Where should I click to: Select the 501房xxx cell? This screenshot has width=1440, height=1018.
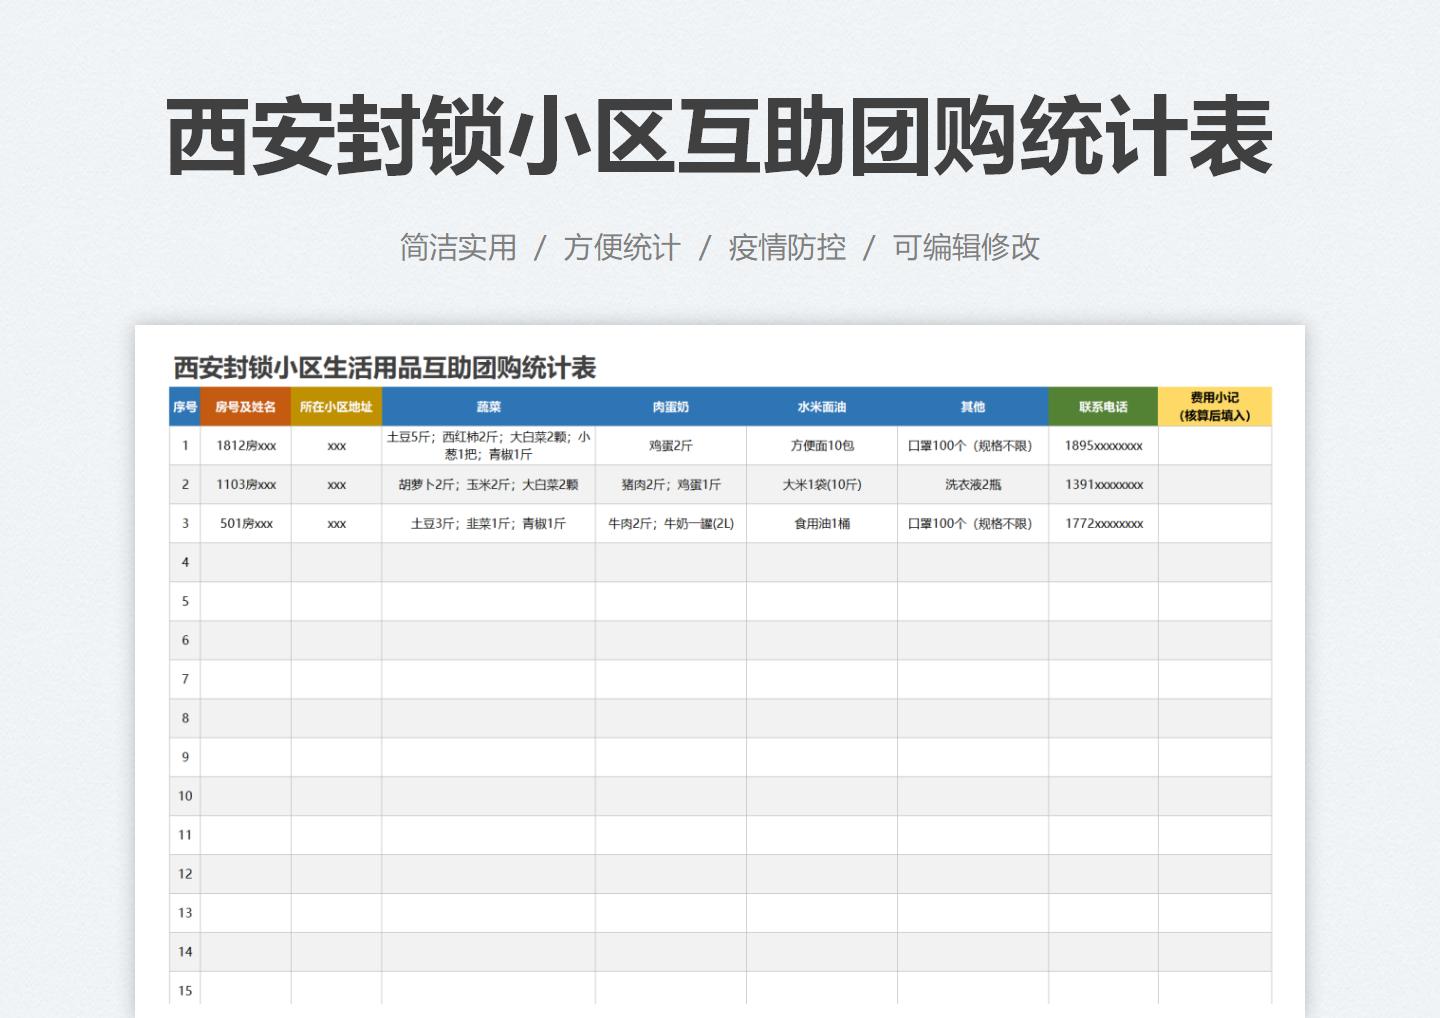[245, 523]
